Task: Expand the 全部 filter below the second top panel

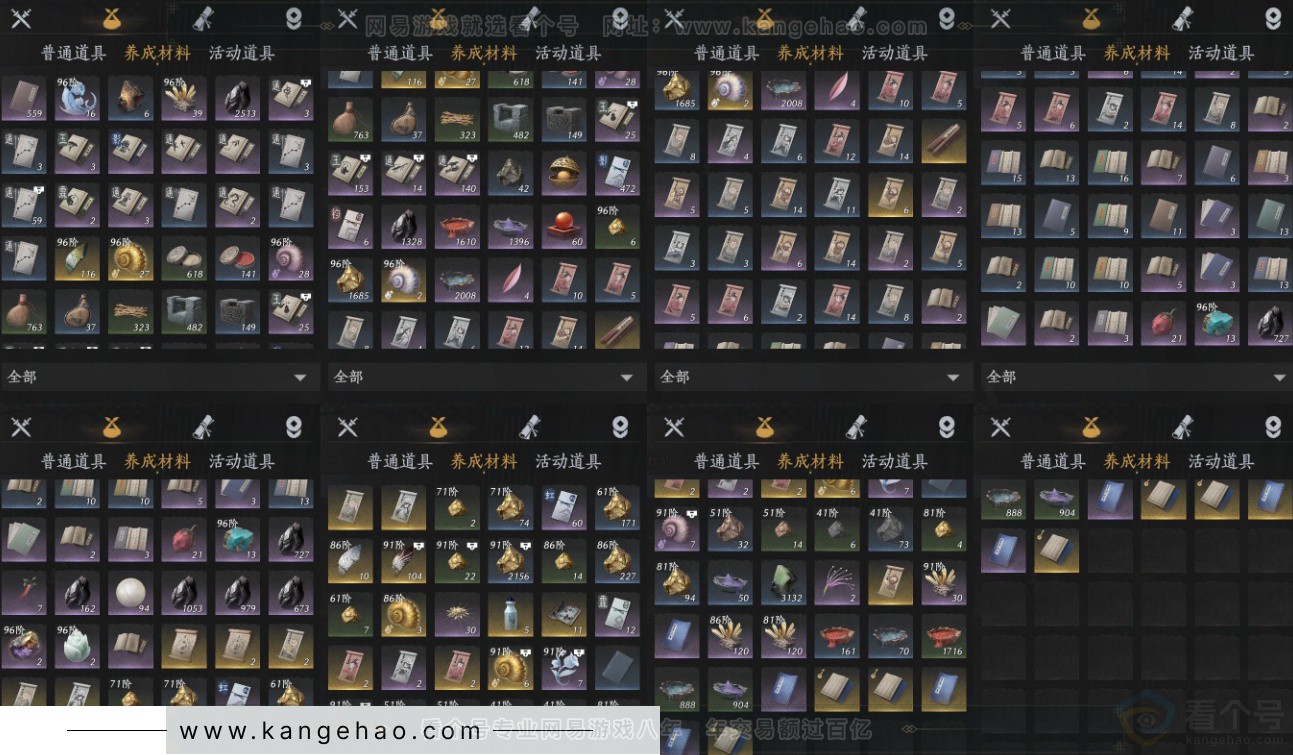Action: click(486, 377)
